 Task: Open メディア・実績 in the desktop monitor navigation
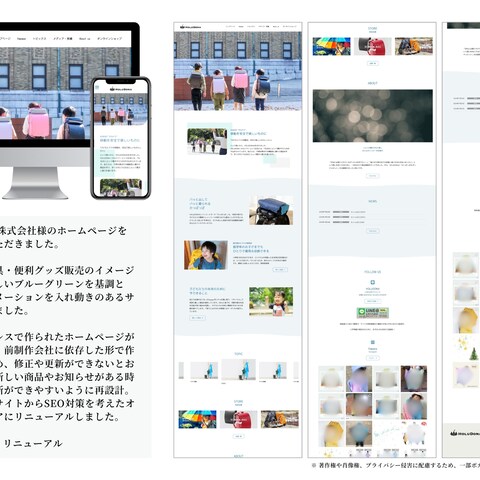(x=63, y=39)
